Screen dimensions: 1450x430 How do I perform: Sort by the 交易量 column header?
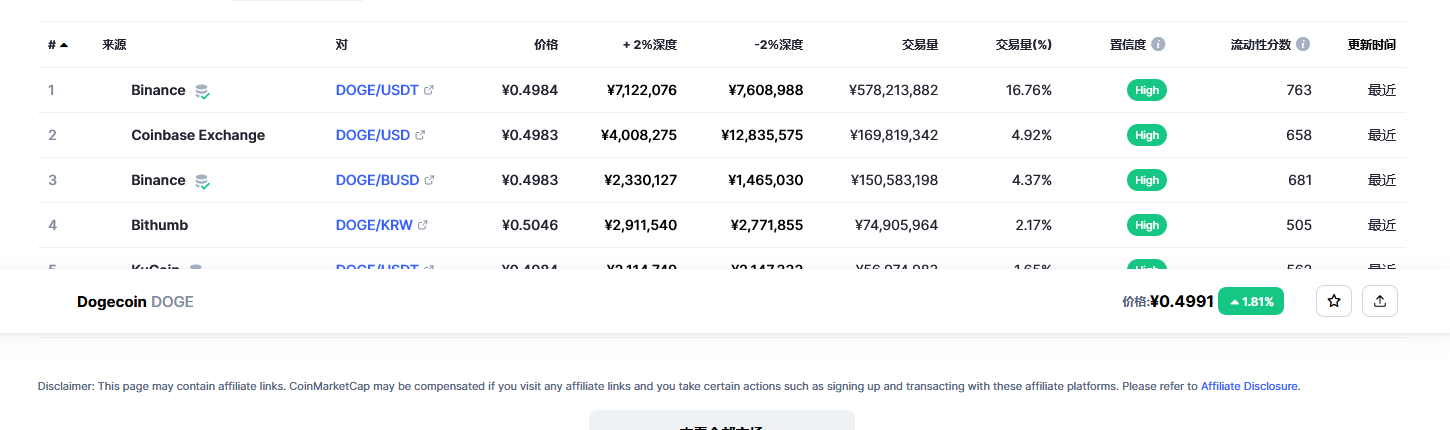coord(919,45)
